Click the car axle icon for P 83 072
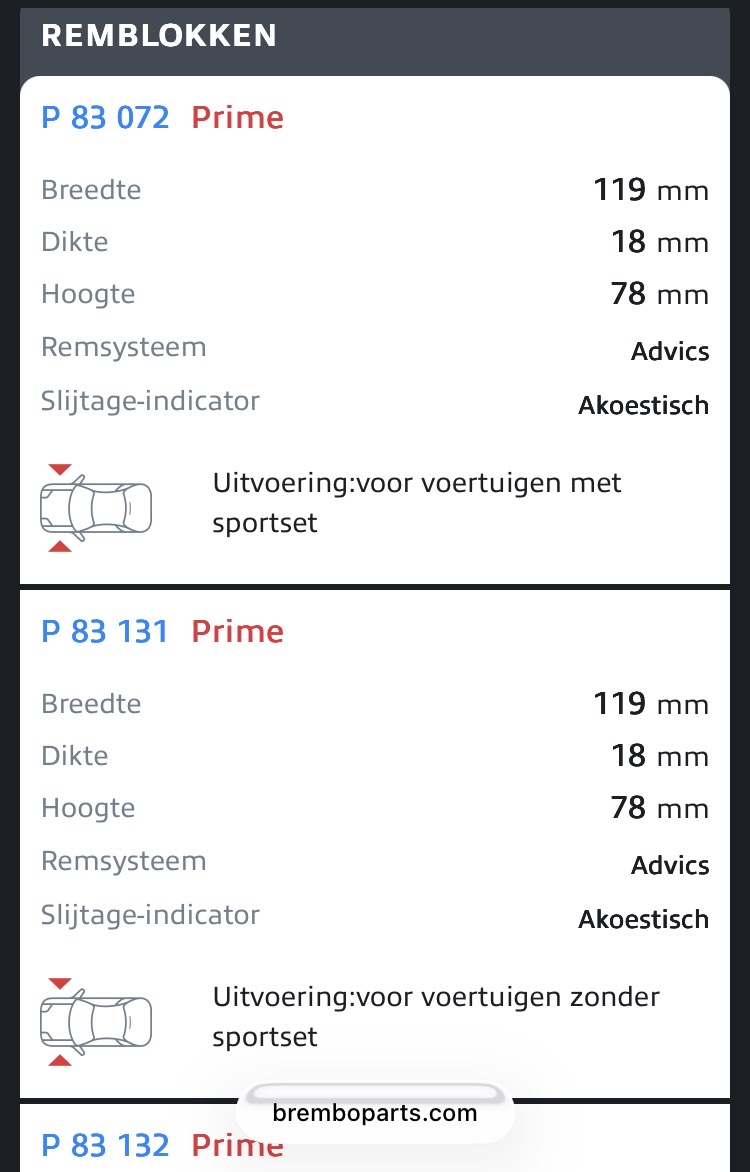Image resolution: width=750 pixels, height=1172 pixels. click(96, 508)
